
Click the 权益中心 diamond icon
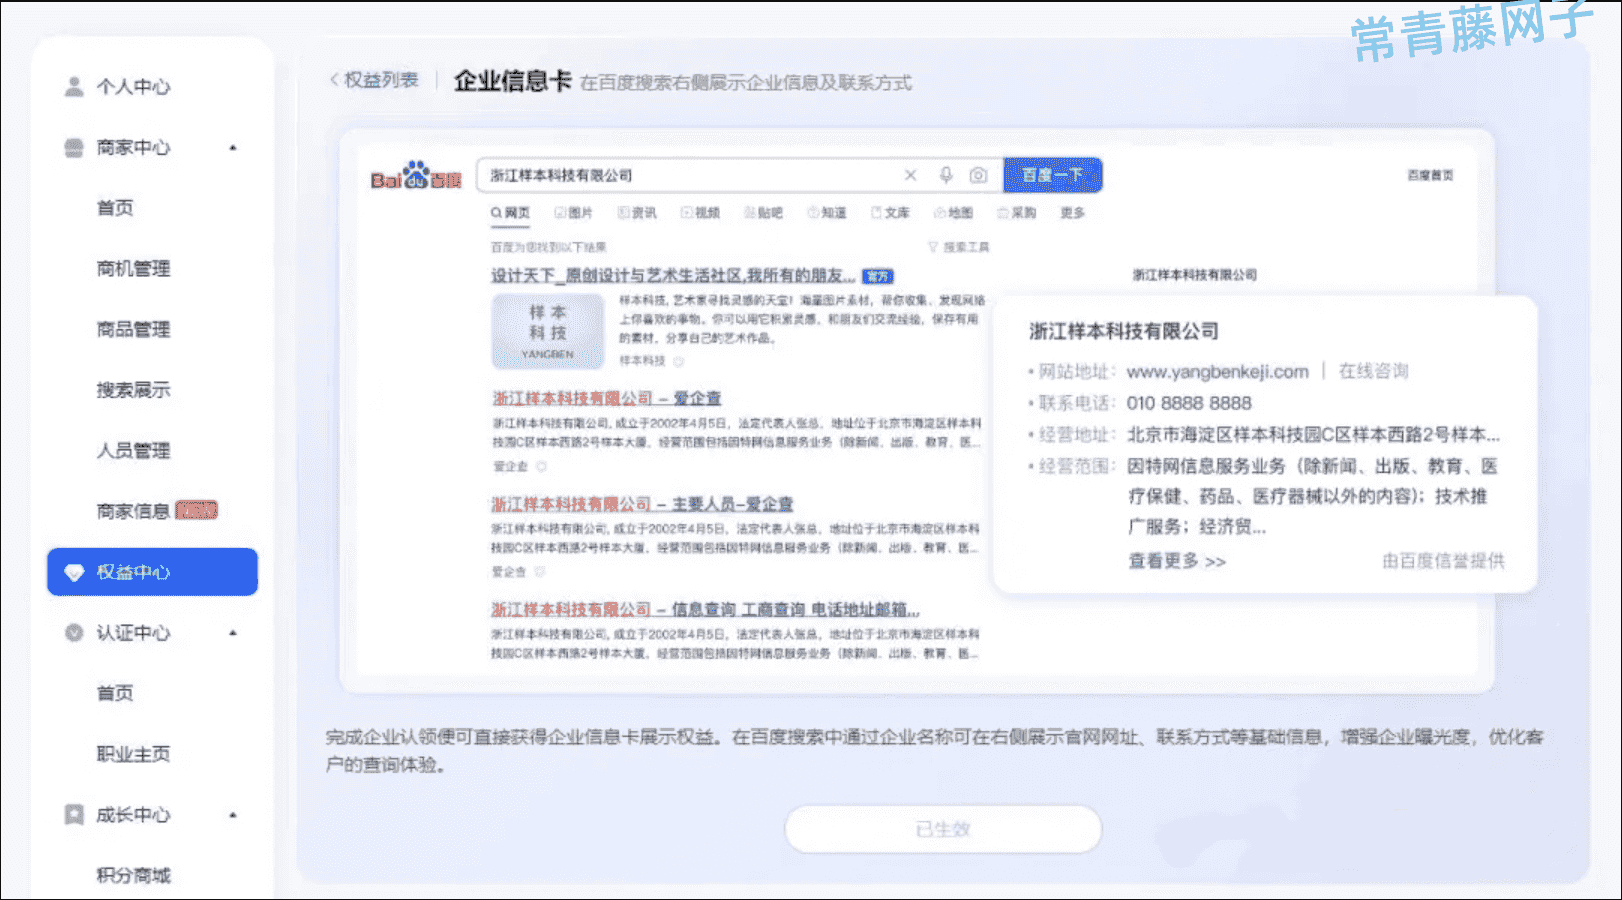tap(74, 573)
